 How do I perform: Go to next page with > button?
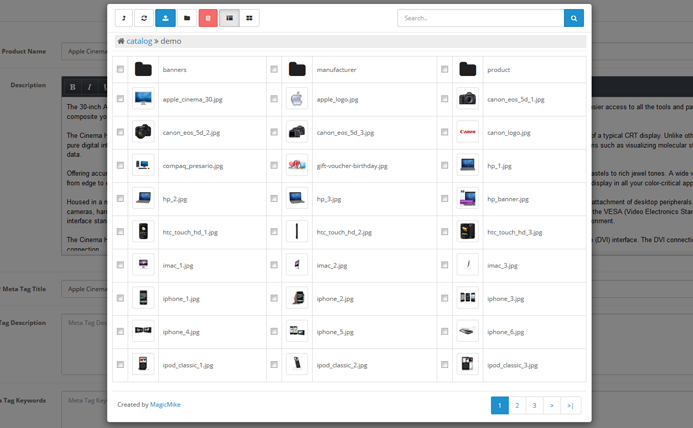552,405
